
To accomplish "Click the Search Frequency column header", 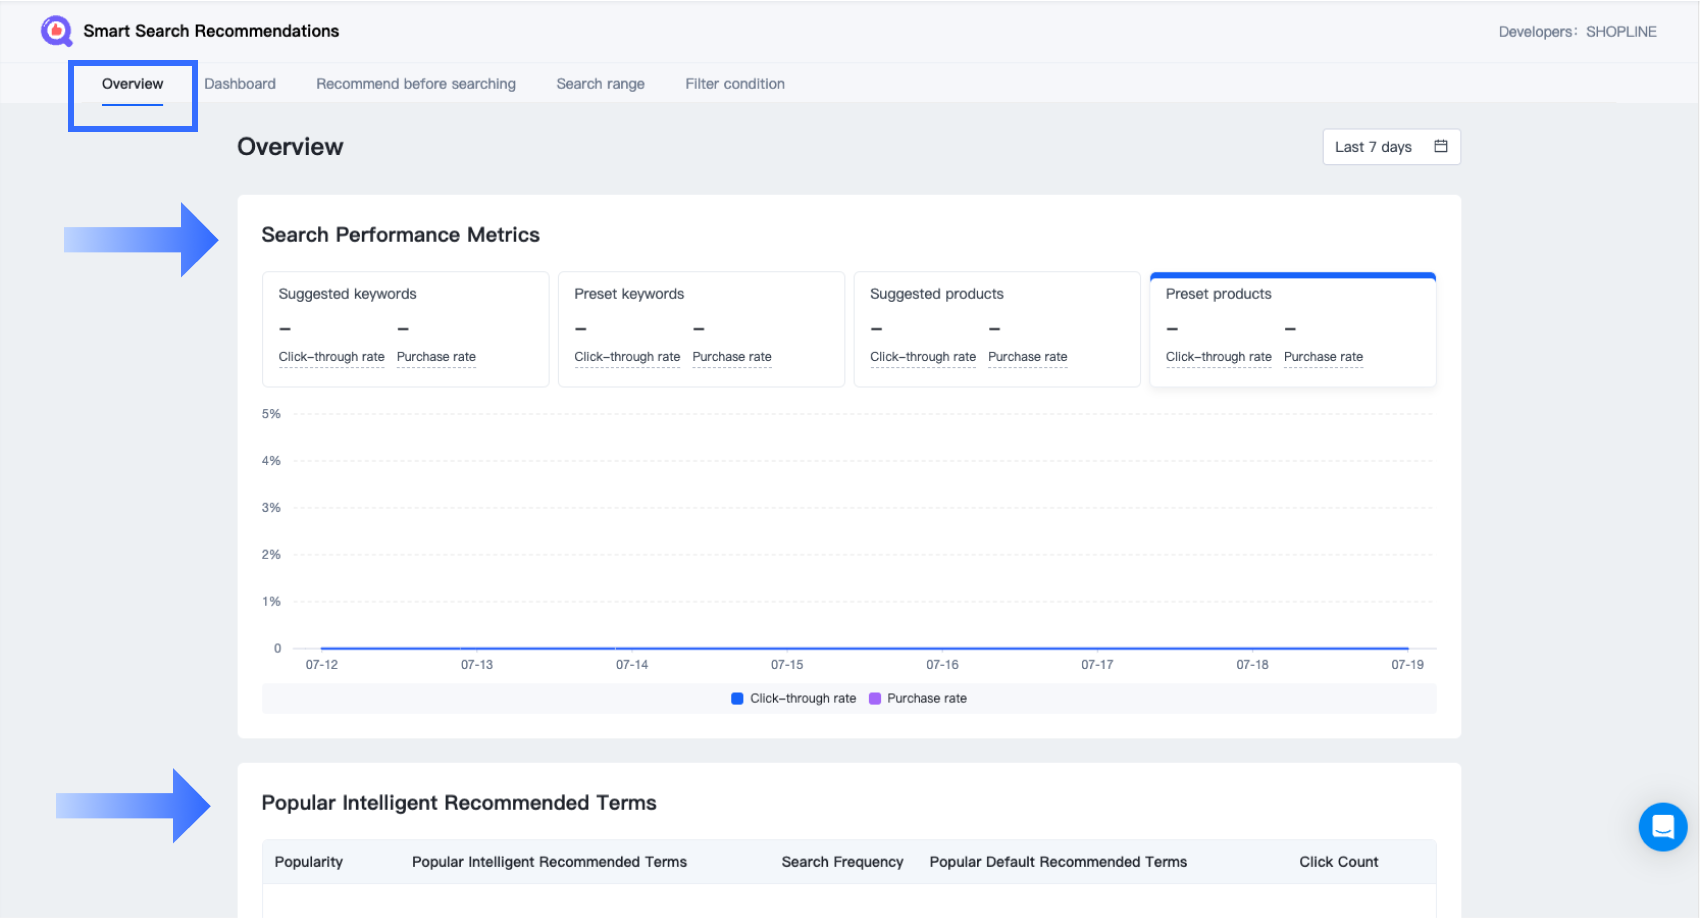I will tap(842, 862).
